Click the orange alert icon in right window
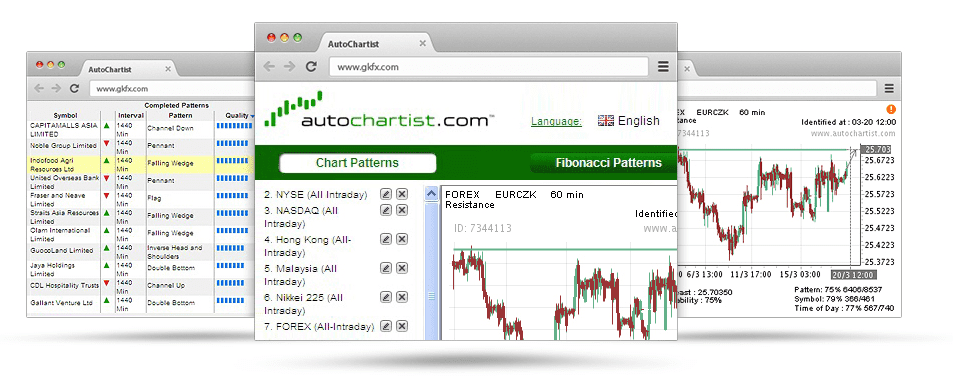Viewport: 953px width, 384px height. coord(891,109)
